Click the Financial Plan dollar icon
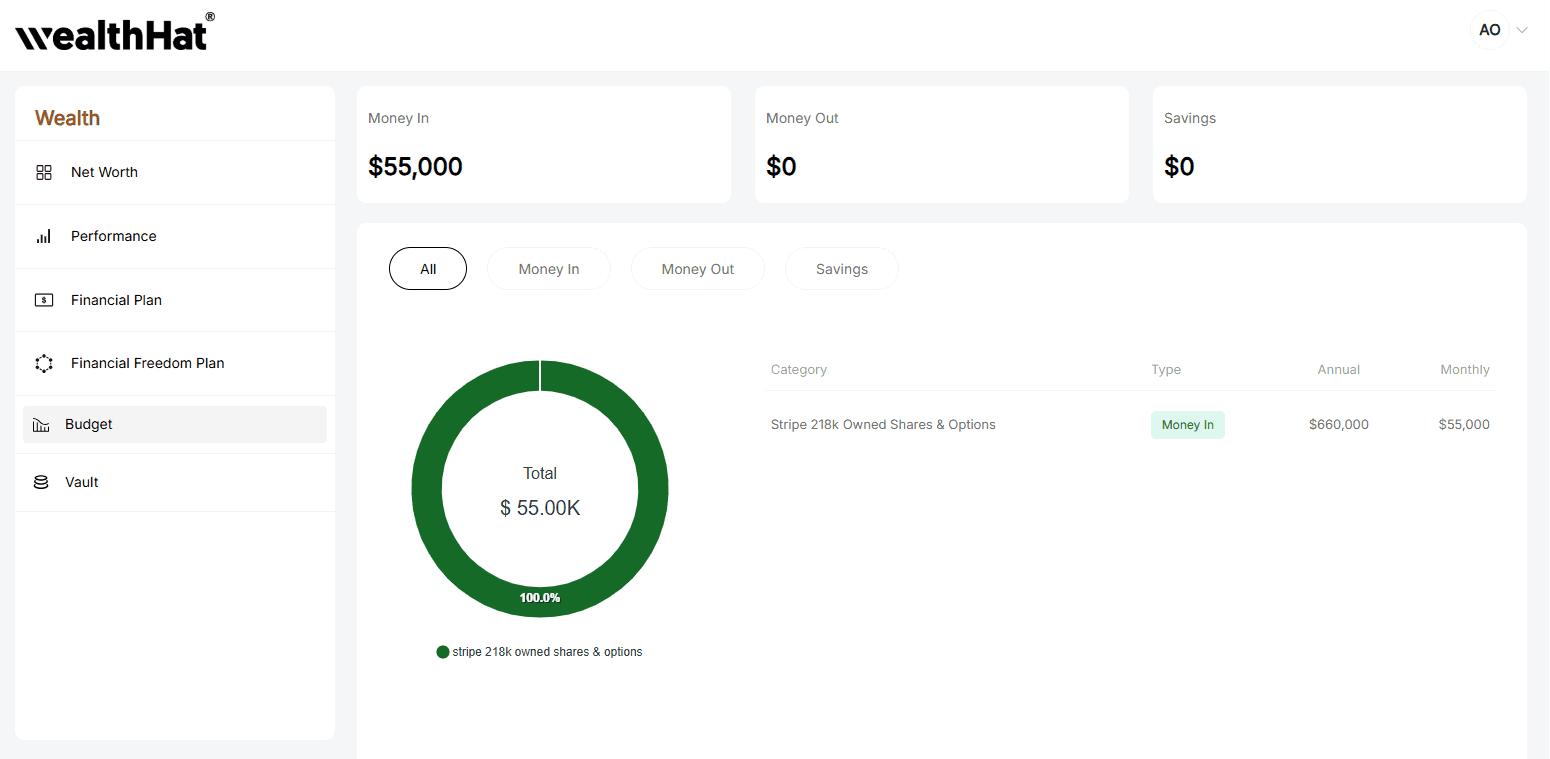Viewport: 1550px width, 759px height. [x=44, y=300]
